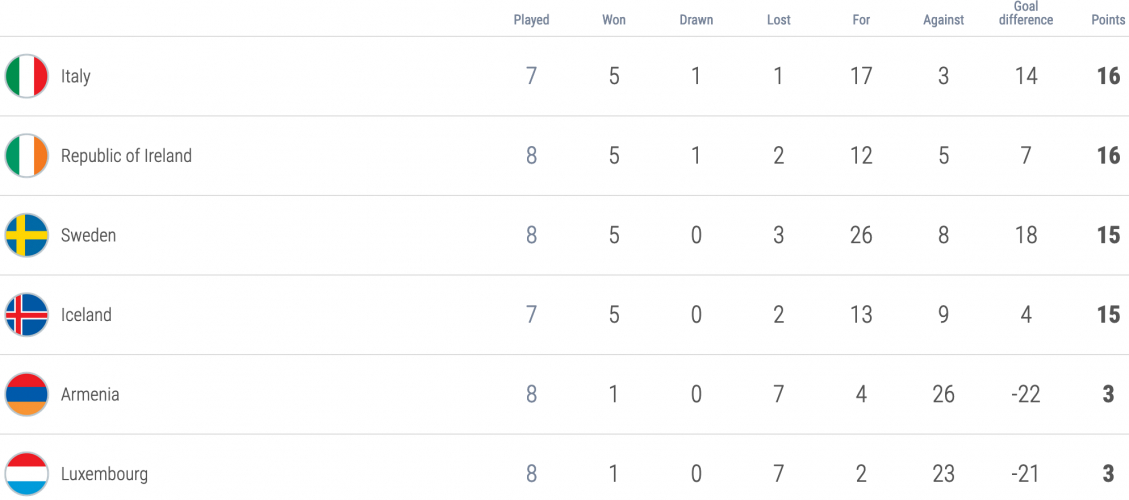Open the Armenia team name
This screenshot has height=500, width=1129.
[90, 395]
